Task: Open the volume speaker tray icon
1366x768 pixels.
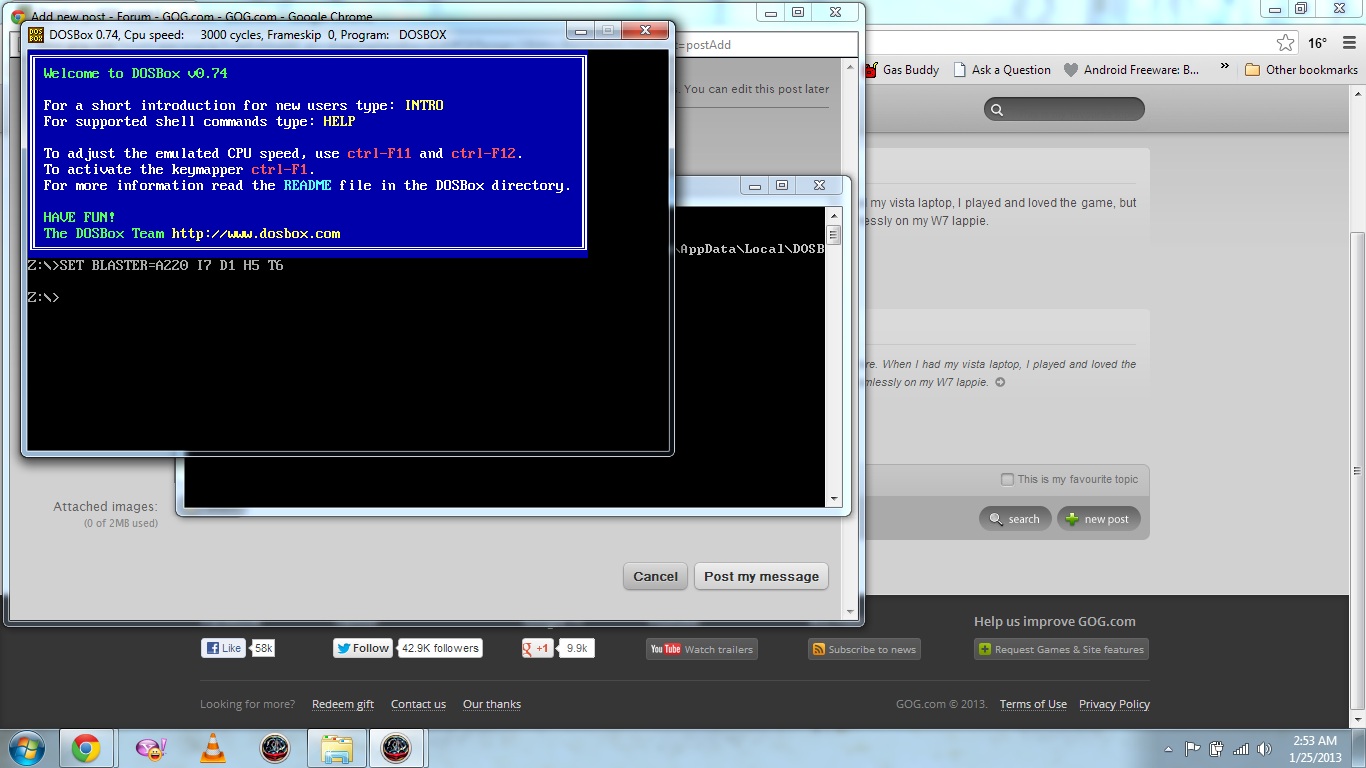Action: pos(1265,748)
